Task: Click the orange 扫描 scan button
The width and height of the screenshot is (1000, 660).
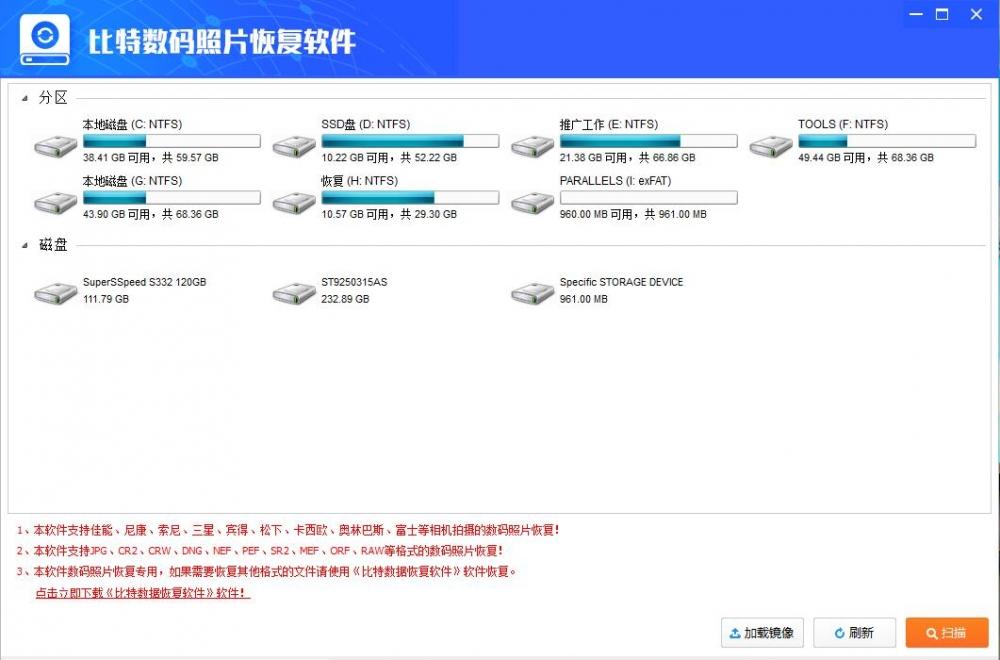Action: (946, 632)
